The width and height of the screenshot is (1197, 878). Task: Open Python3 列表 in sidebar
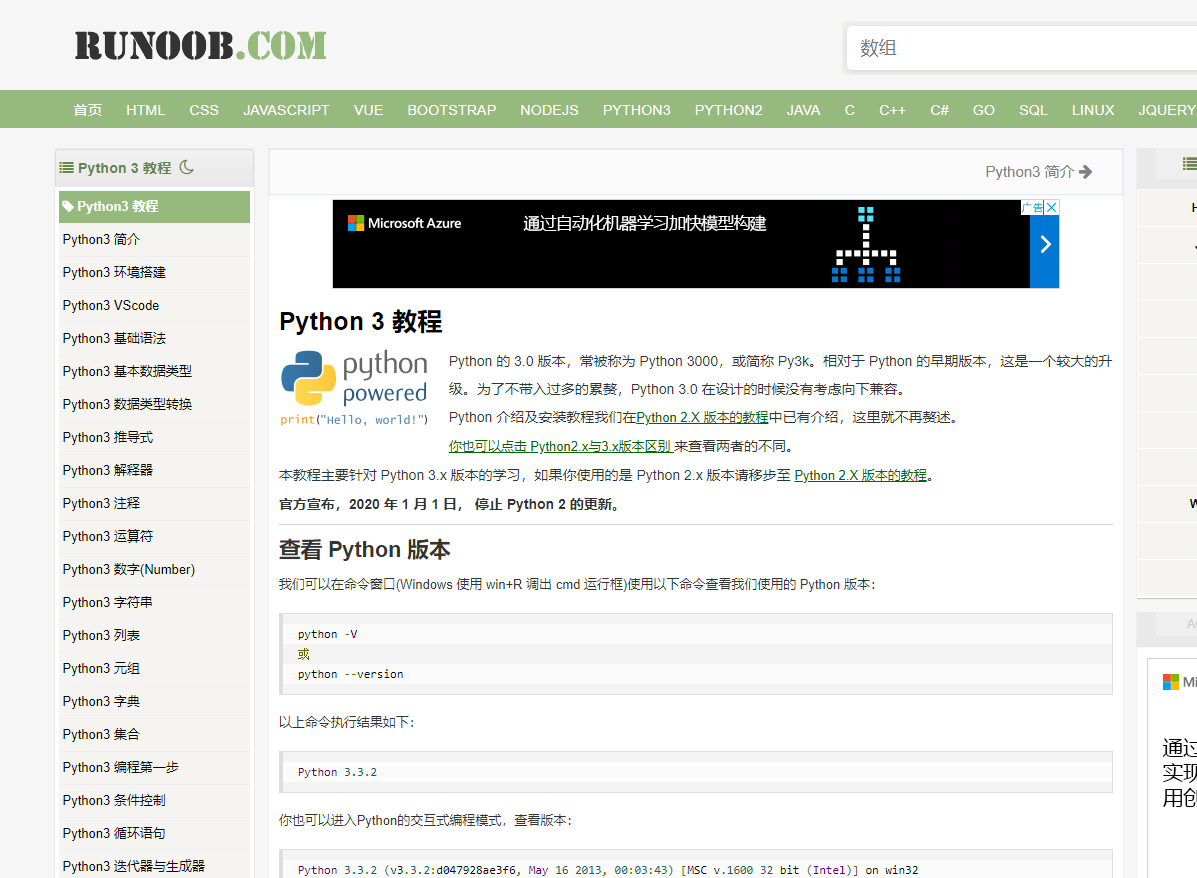point(154,635)
